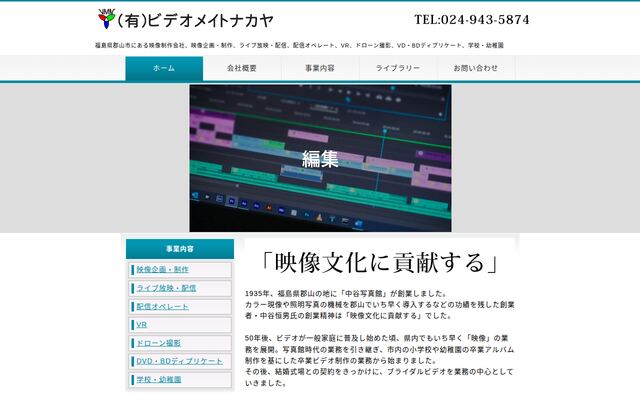Click the TEL:024-943-5874 phone number
The height and width of the screenshot is (400, 640).
(472, 20)
